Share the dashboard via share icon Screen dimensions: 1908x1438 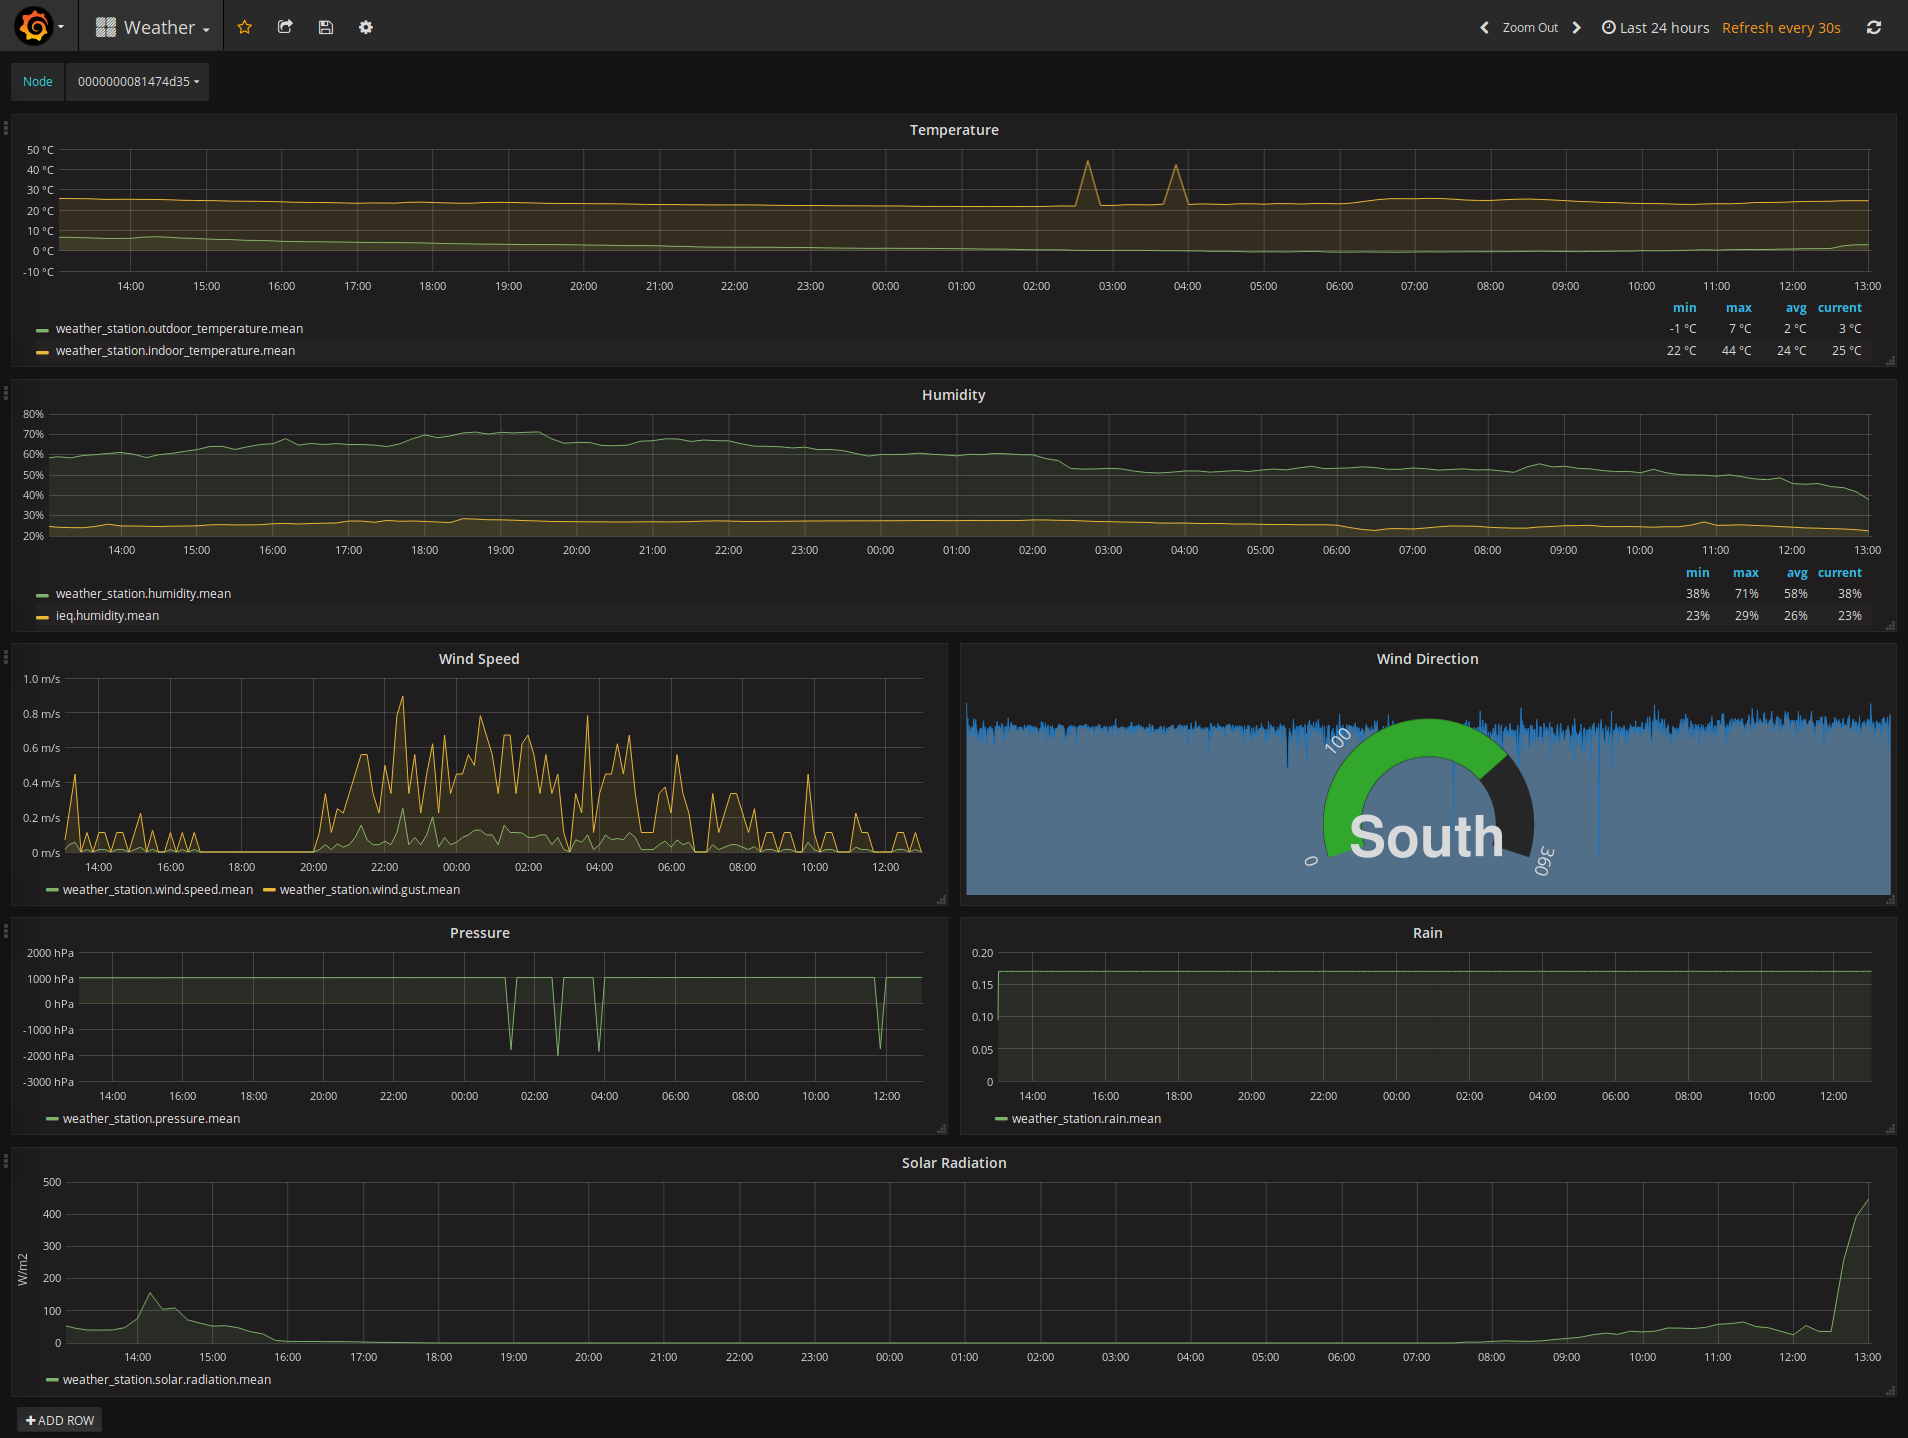coord(285,28)
